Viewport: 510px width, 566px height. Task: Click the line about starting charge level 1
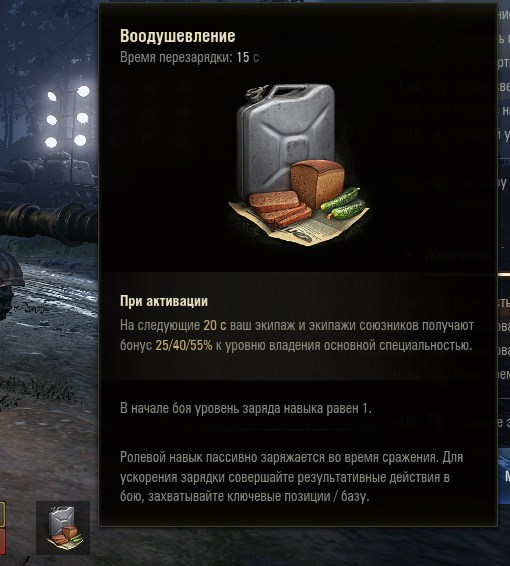click(245, 408)
